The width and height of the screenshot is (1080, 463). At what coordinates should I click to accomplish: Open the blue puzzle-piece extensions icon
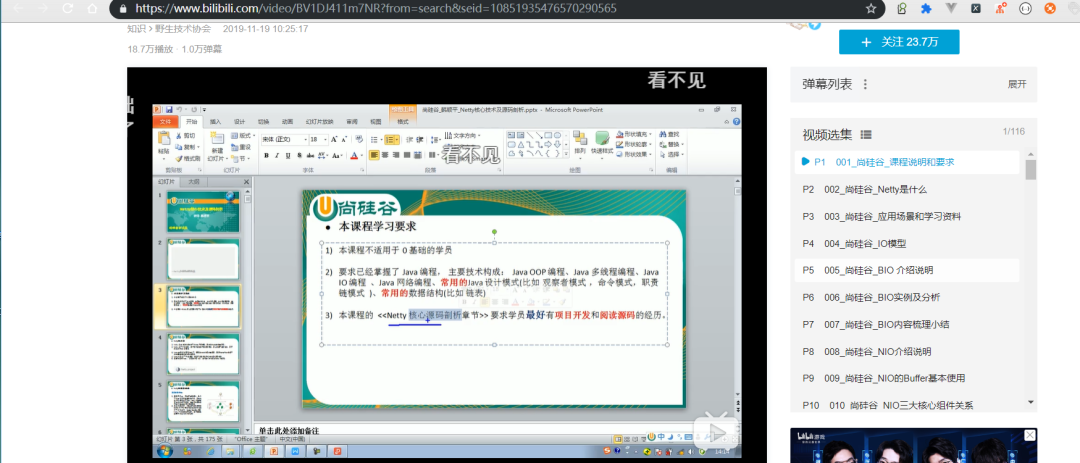tap(926, 8)
